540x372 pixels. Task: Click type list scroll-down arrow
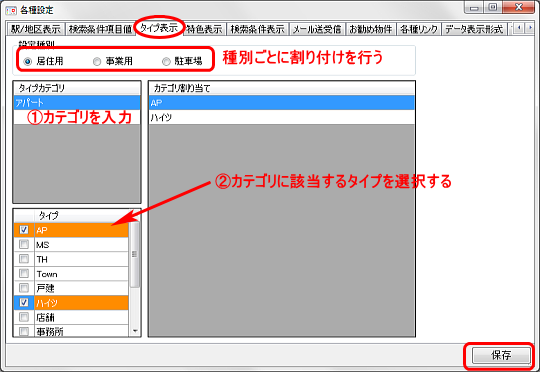pos(135,331)
